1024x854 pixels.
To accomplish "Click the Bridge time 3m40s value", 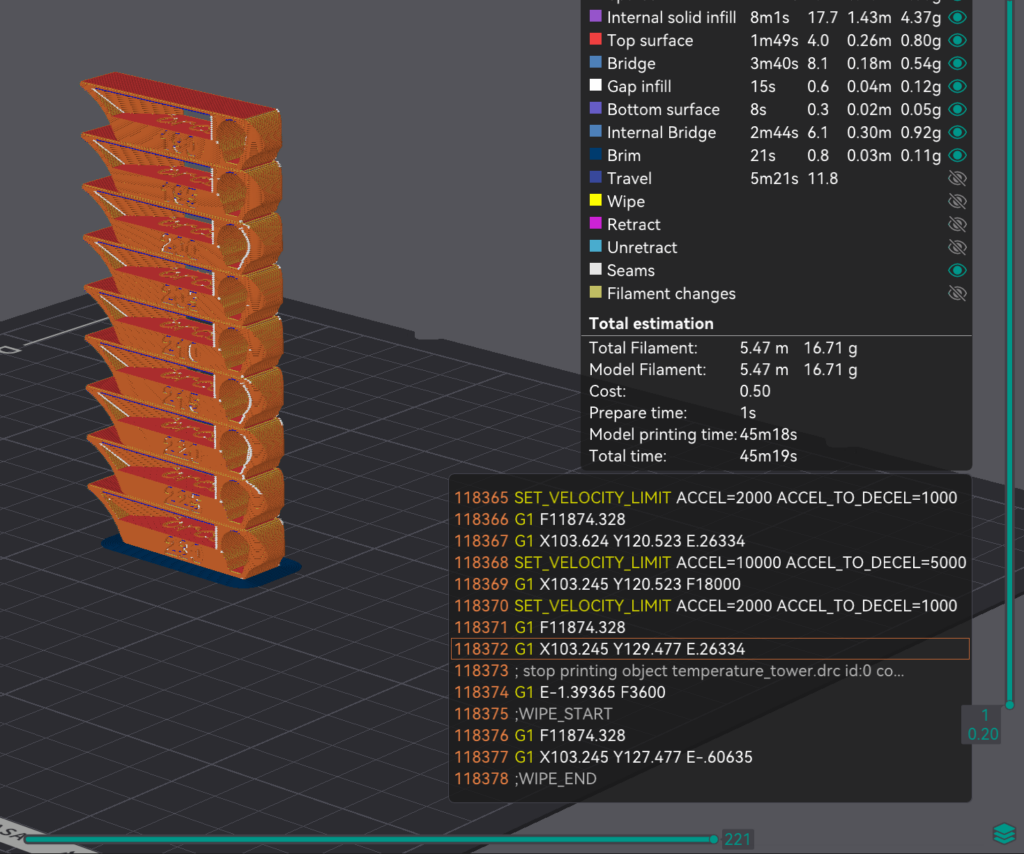I will coord(774,63).
